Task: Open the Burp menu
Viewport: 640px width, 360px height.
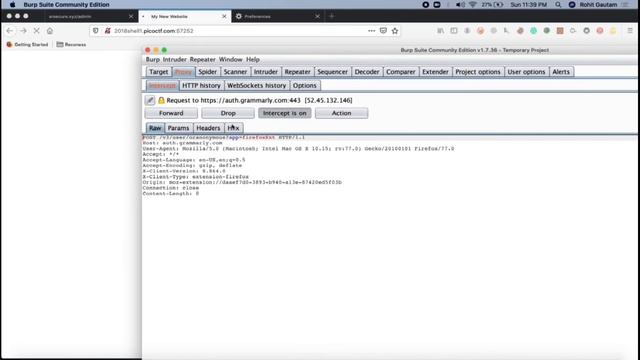Action: pyautogui.click(x=153, y=60)
